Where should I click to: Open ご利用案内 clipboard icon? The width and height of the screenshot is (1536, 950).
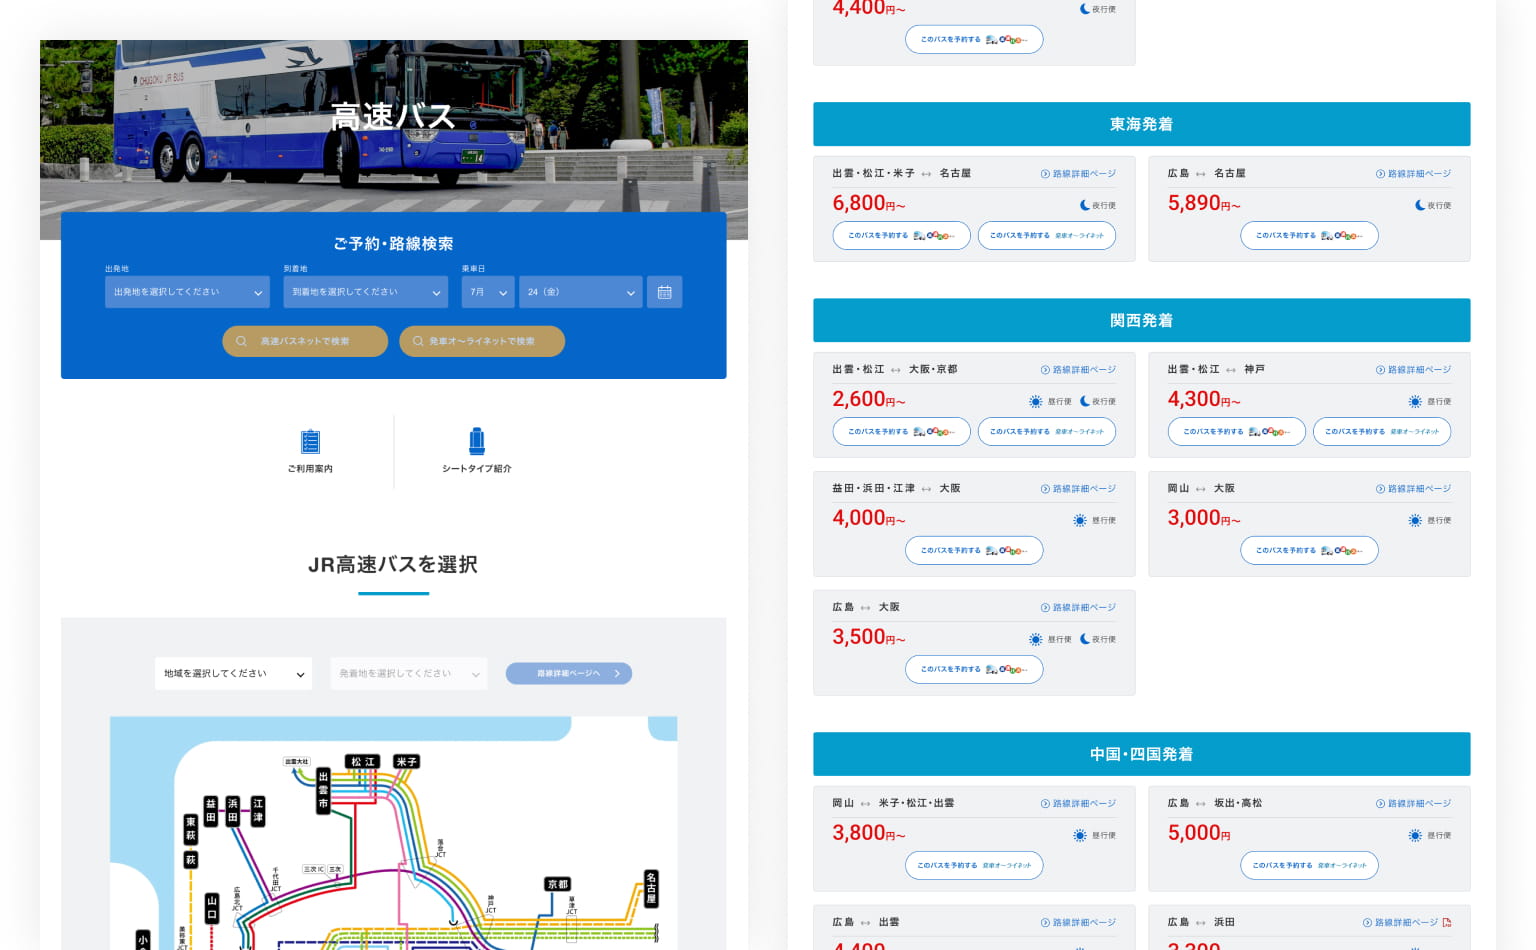[x=310, y=441]
